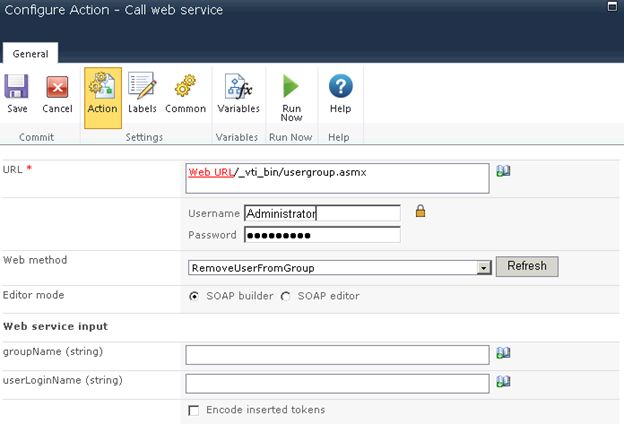The image size is (624, 424).
Task: Click the Web method label
Action: click(35, 260)
